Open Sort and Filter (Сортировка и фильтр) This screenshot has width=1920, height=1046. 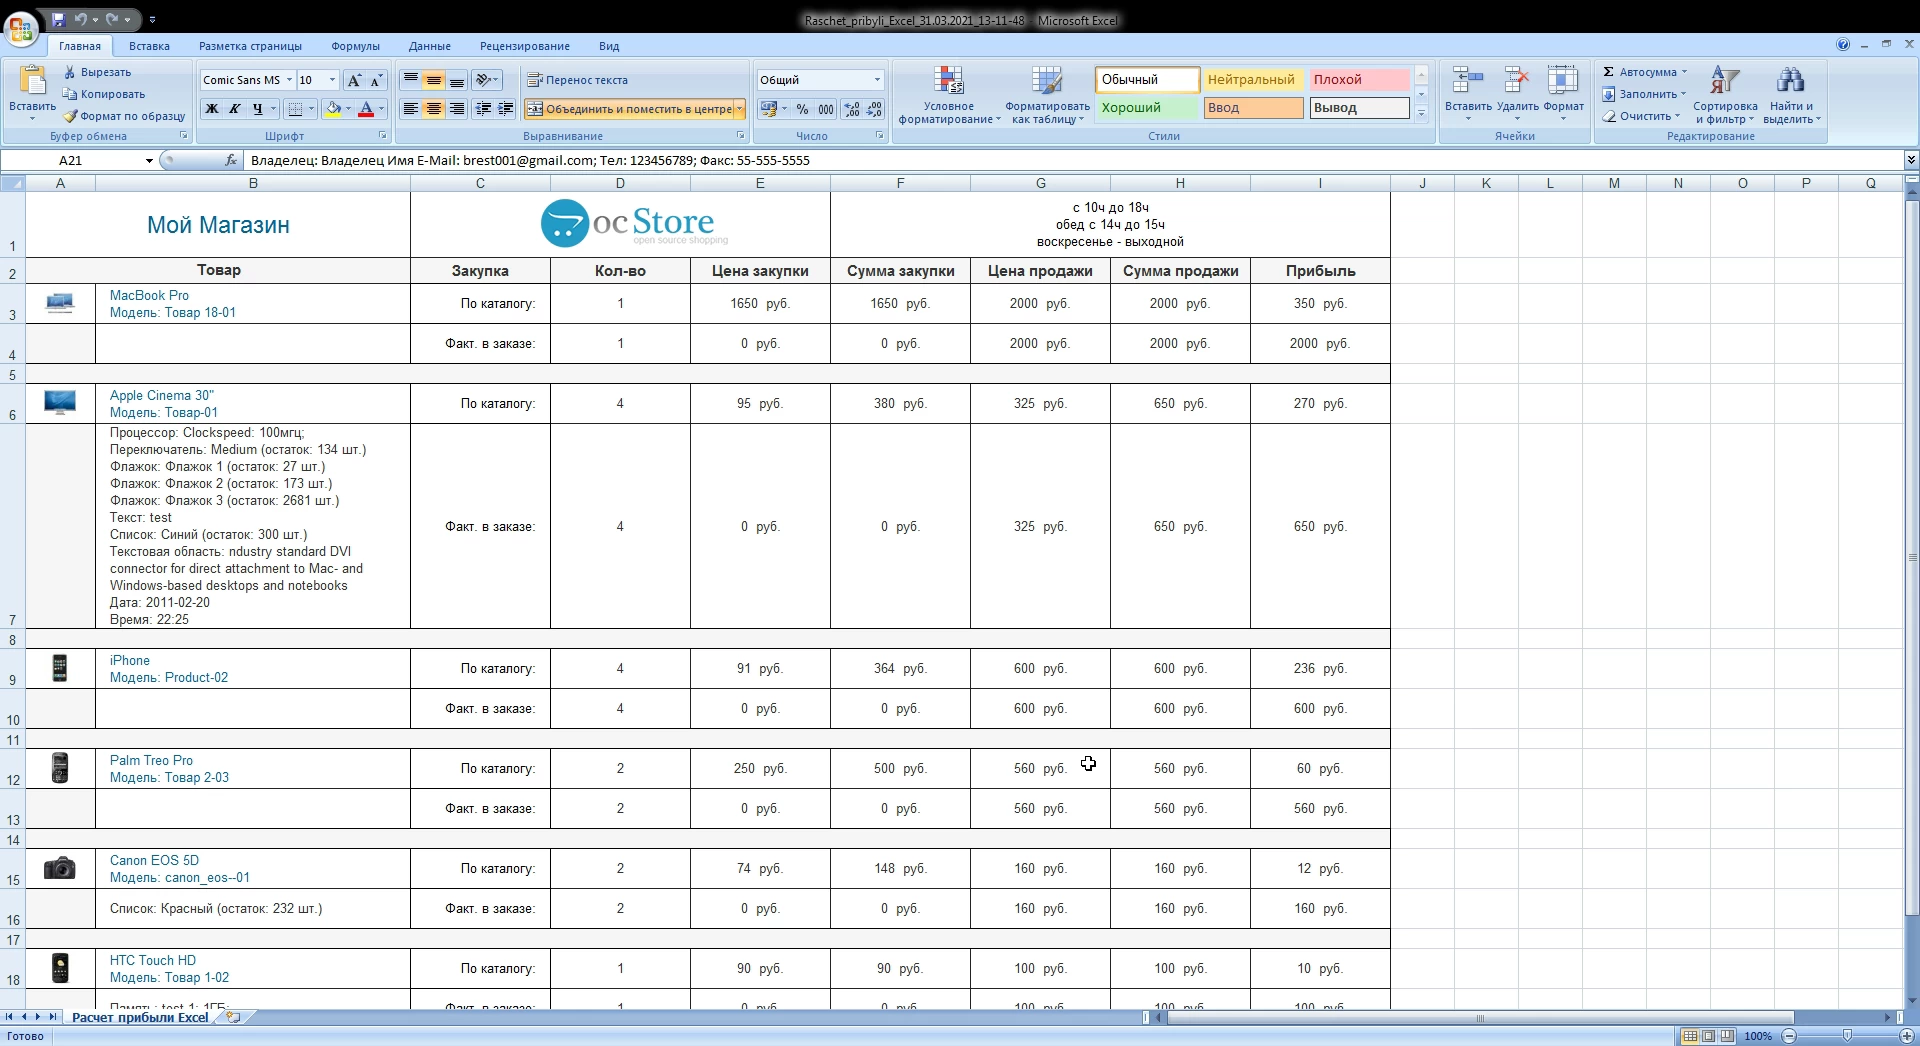pos(1725,96)
